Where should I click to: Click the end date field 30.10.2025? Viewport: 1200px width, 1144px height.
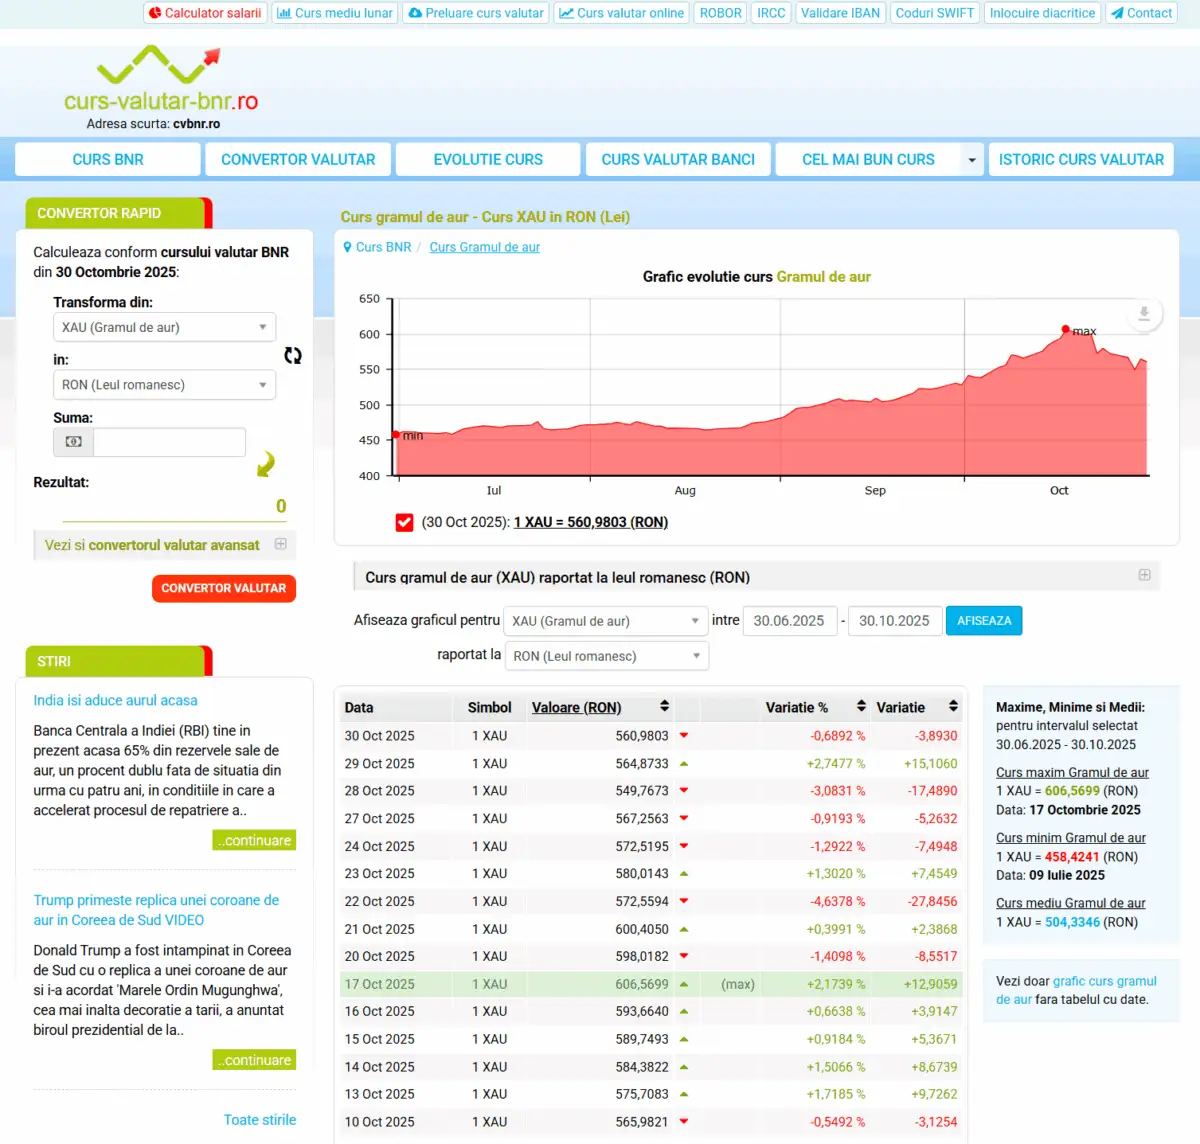coord(894,621)
